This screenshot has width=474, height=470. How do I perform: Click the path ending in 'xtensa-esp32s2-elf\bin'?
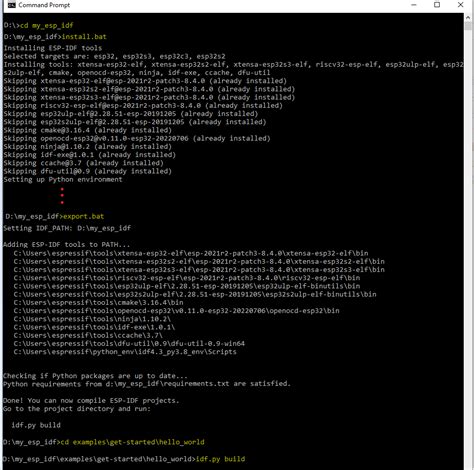(x=199, y=261)
